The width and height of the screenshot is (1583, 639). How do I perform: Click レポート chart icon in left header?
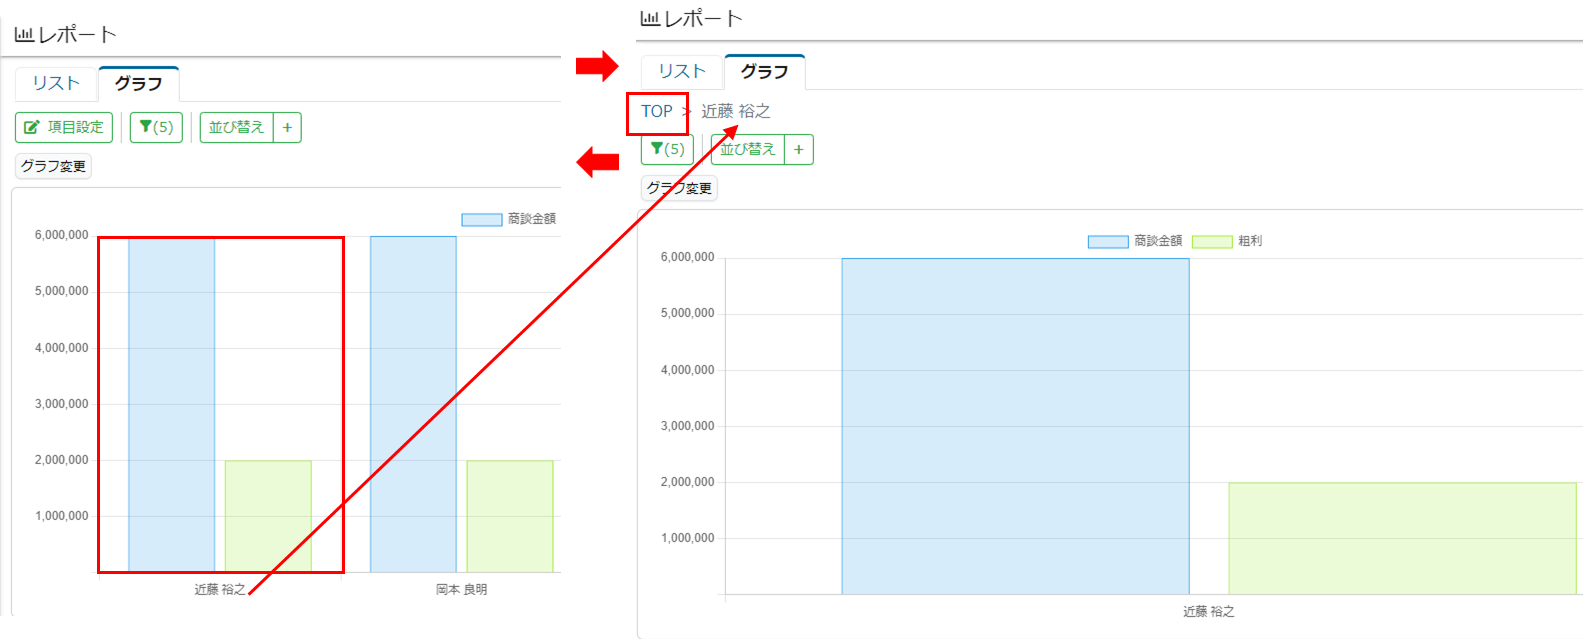tap(24, 34)
